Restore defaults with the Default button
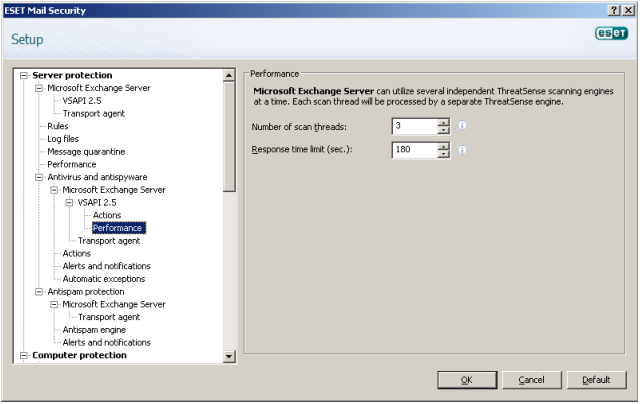Image resolution: width=642 pixels, height=404 pixels. (x=597, y=380)
